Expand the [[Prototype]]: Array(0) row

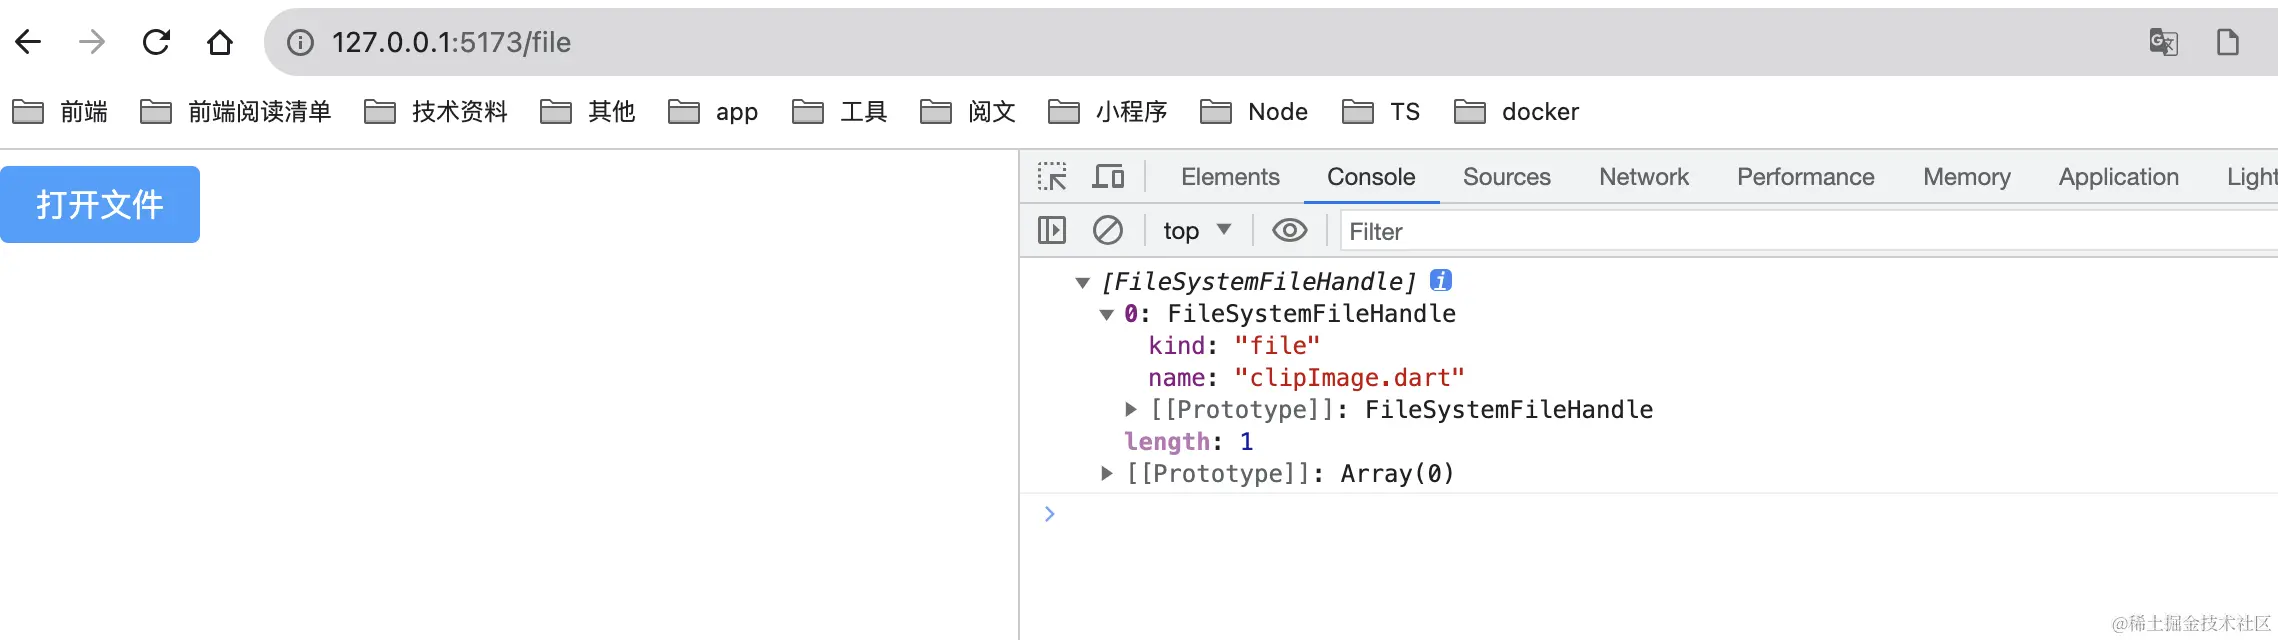click(x=1106, y=473)
